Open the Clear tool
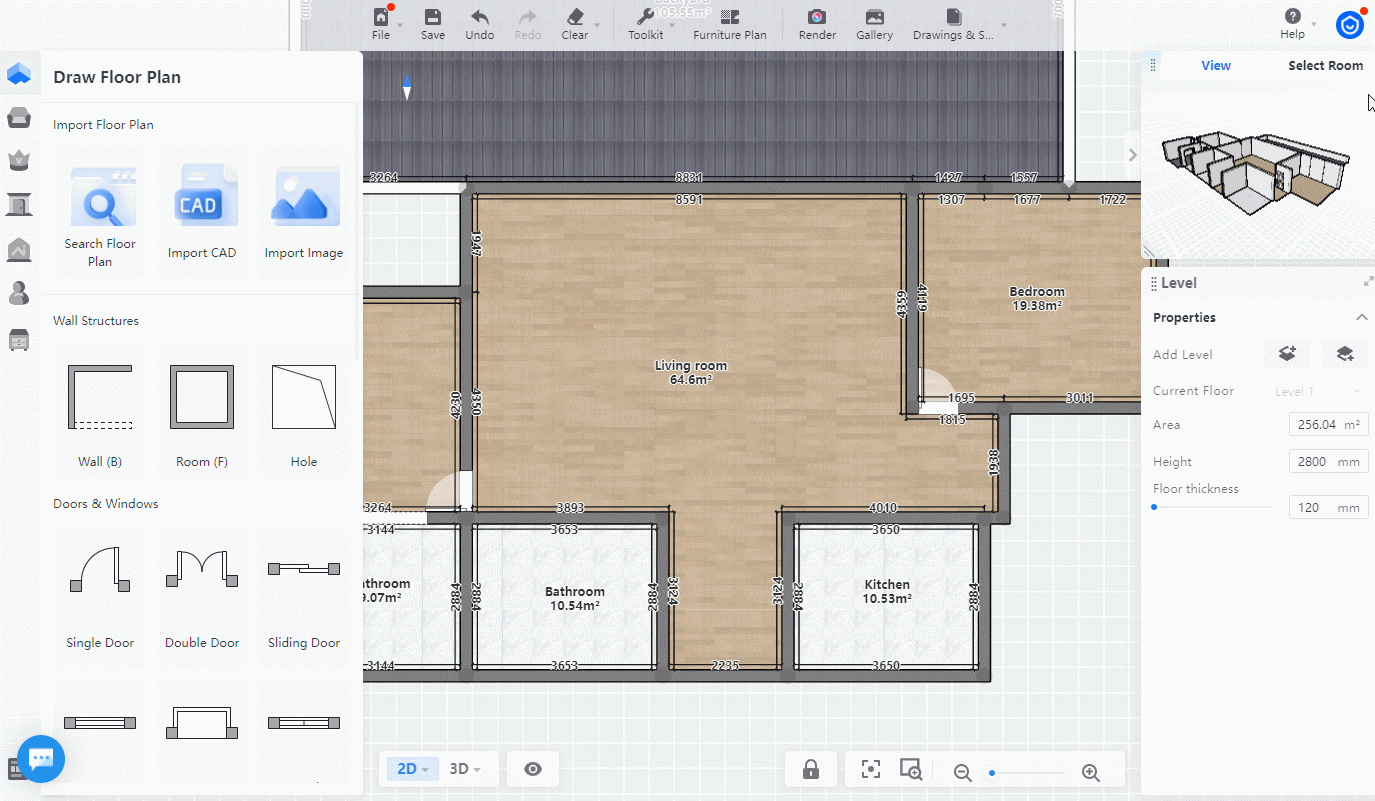The width and height of the screenshot is (1375, 801). click(x=575, y=24)
